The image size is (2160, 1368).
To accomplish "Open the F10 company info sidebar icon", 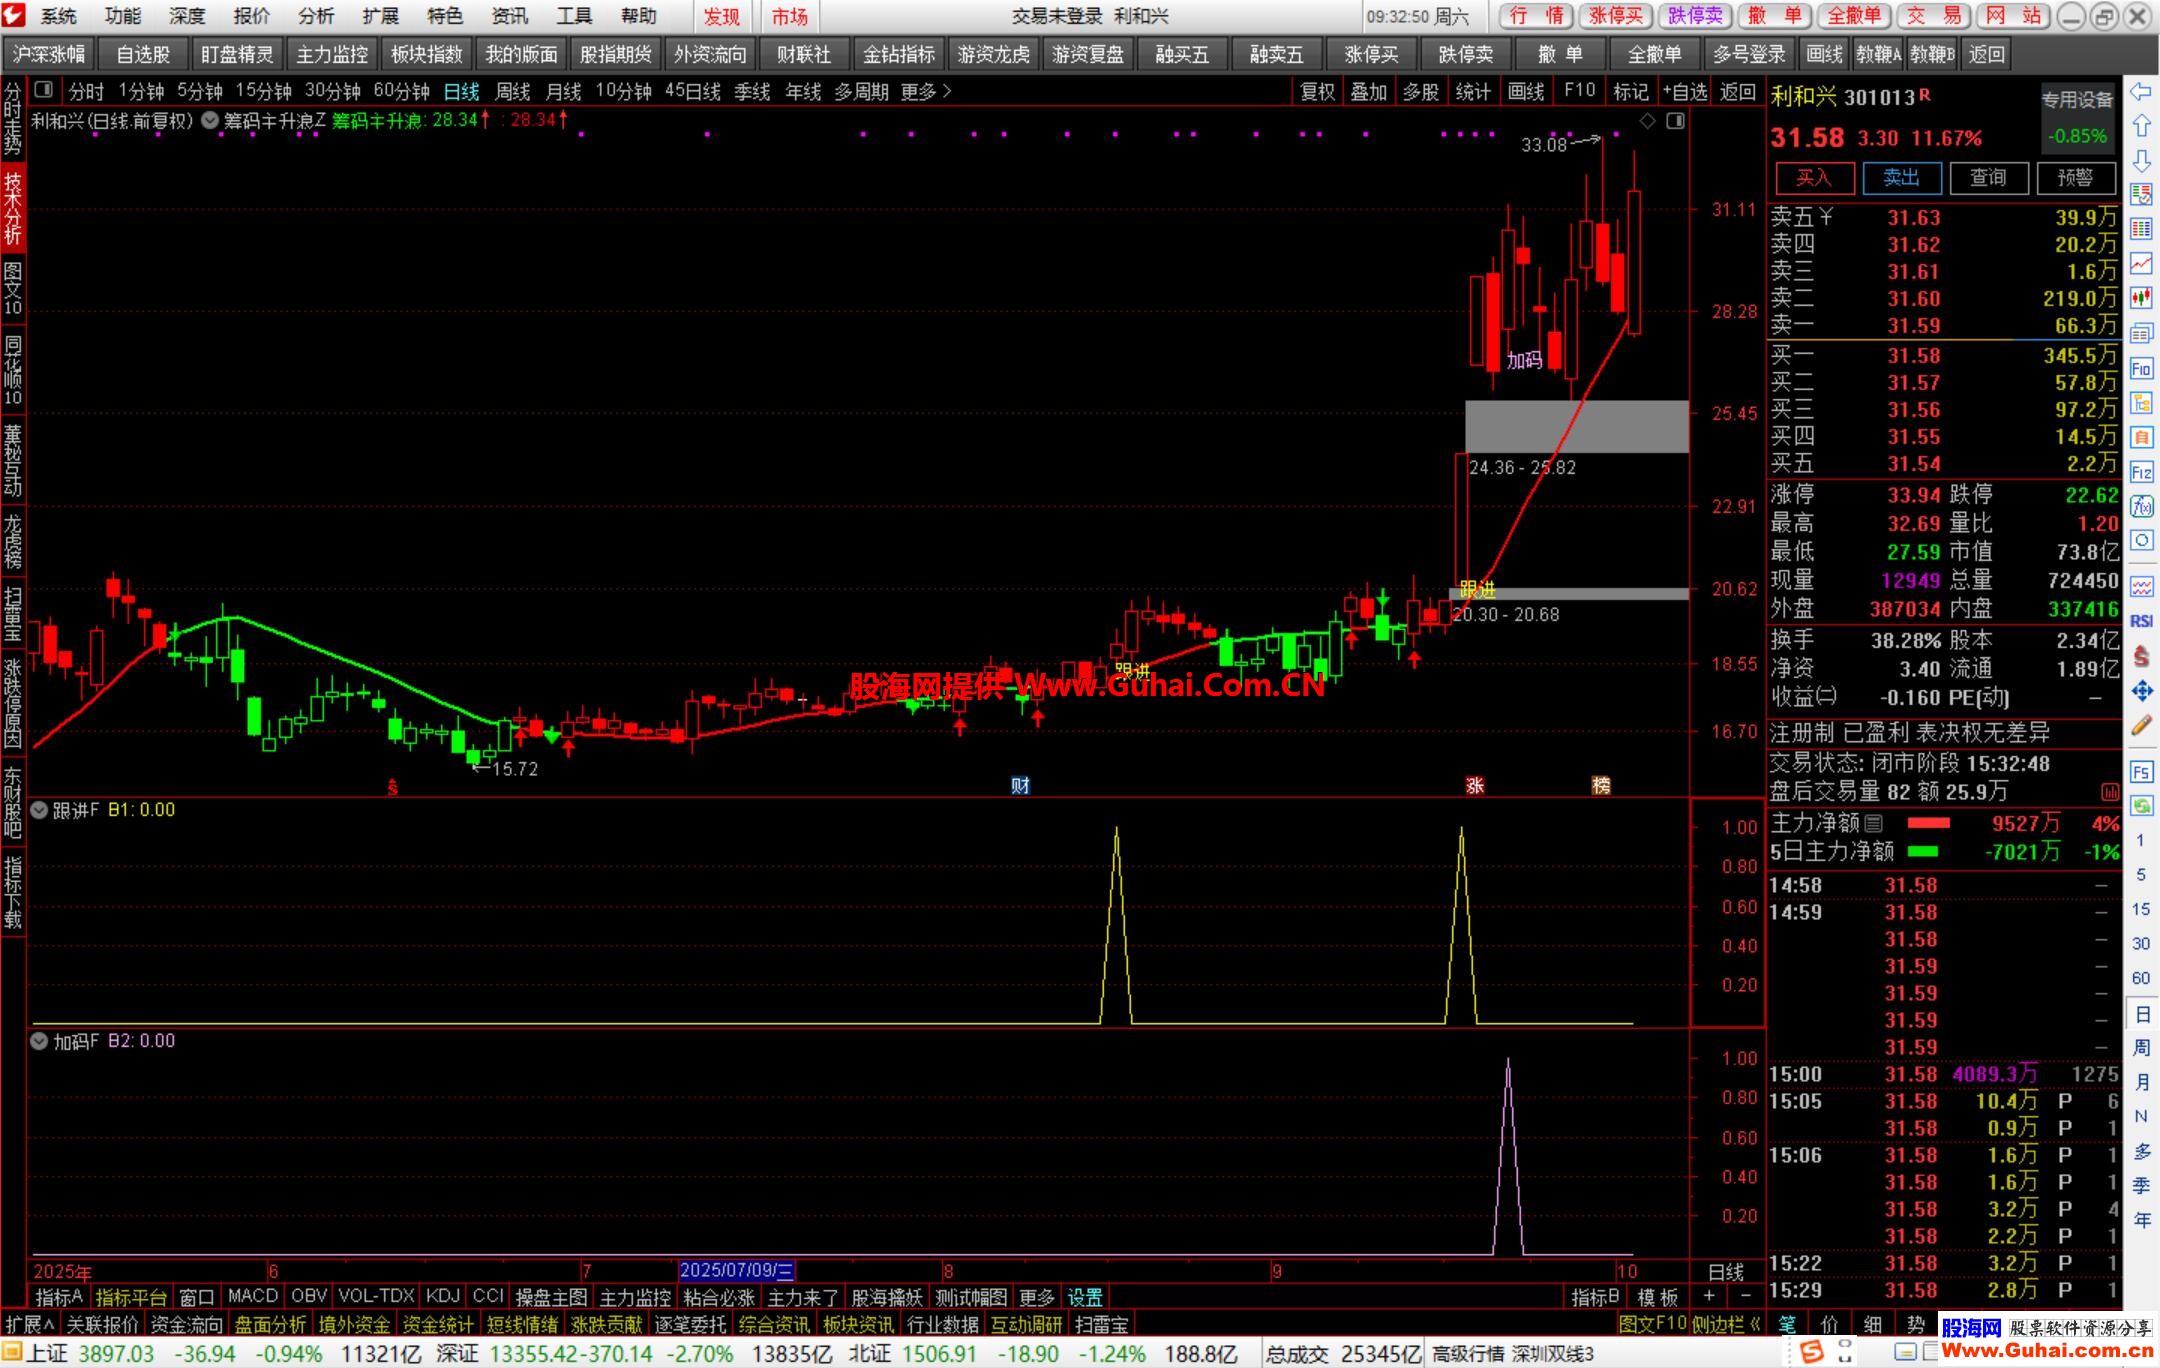I will tap(2140, 369).
